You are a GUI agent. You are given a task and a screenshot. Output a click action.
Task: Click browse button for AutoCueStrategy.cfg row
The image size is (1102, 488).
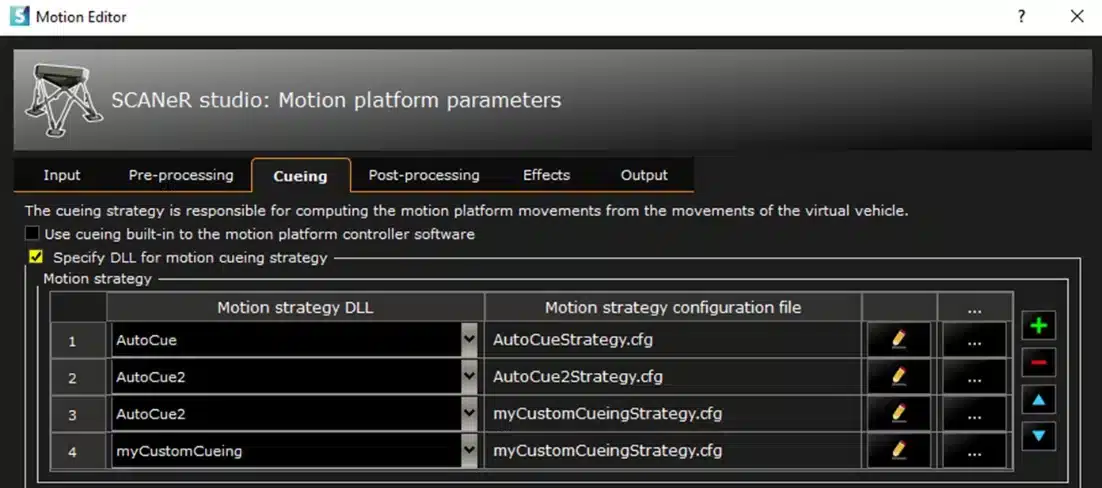point(974,340)
